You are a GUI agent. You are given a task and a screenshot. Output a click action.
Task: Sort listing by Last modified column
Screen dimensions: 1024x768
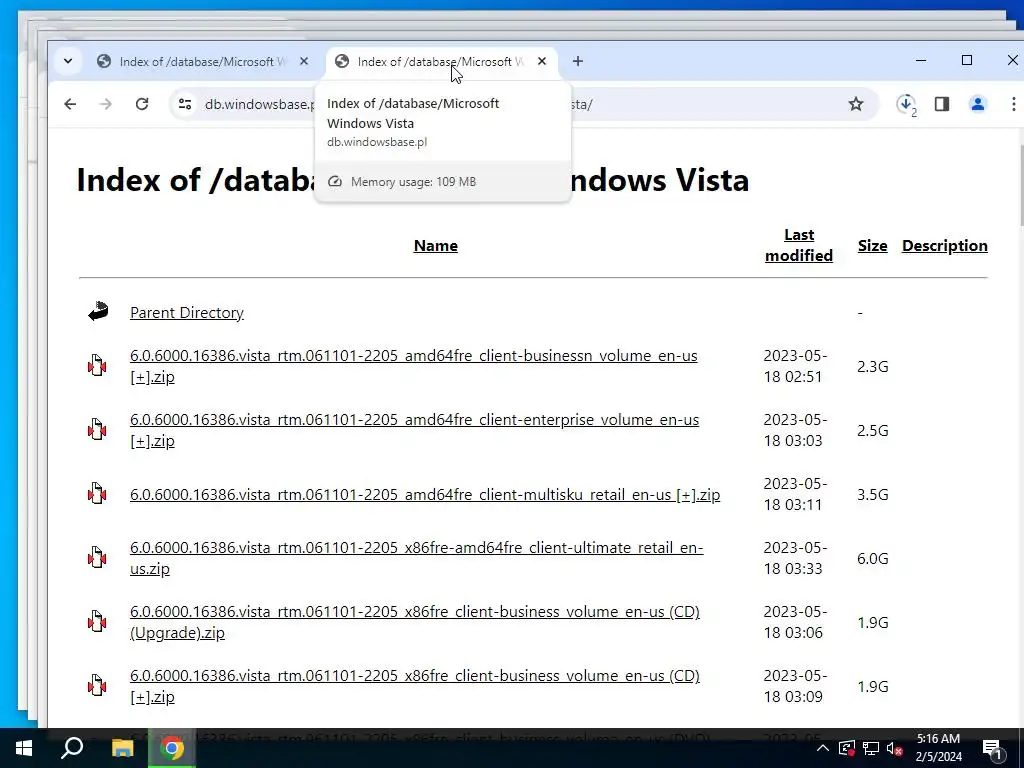point(799,245)
